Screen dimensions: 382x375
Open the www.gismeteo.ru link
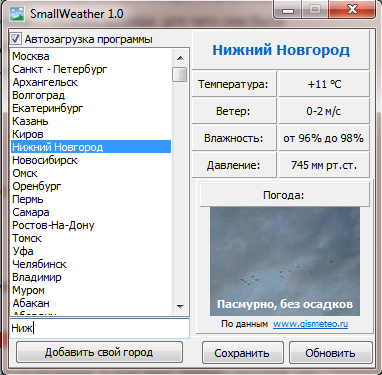[x=311, y=324]
